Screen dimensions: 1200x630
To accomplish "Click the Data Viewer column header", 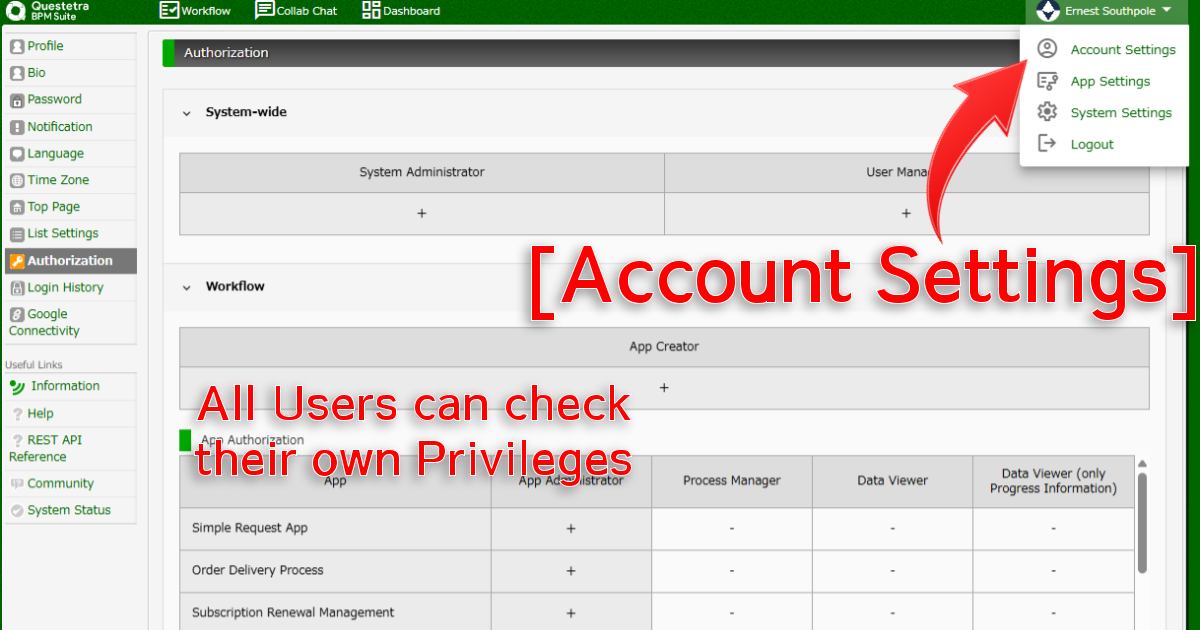I will [x=892, y=481].
